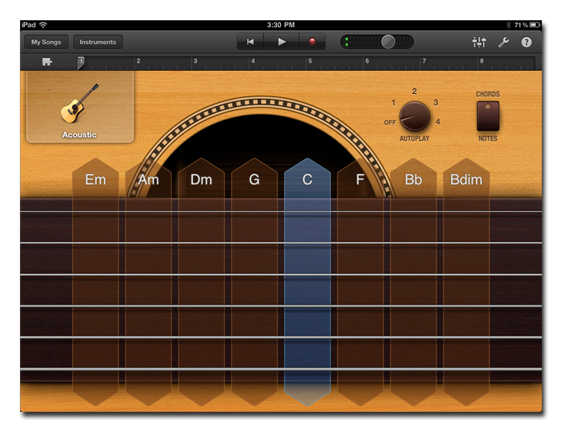This screenshot has width=562, height=432.
Task: Tap the song sections puzzle icon
Action: tap(47, 62)
